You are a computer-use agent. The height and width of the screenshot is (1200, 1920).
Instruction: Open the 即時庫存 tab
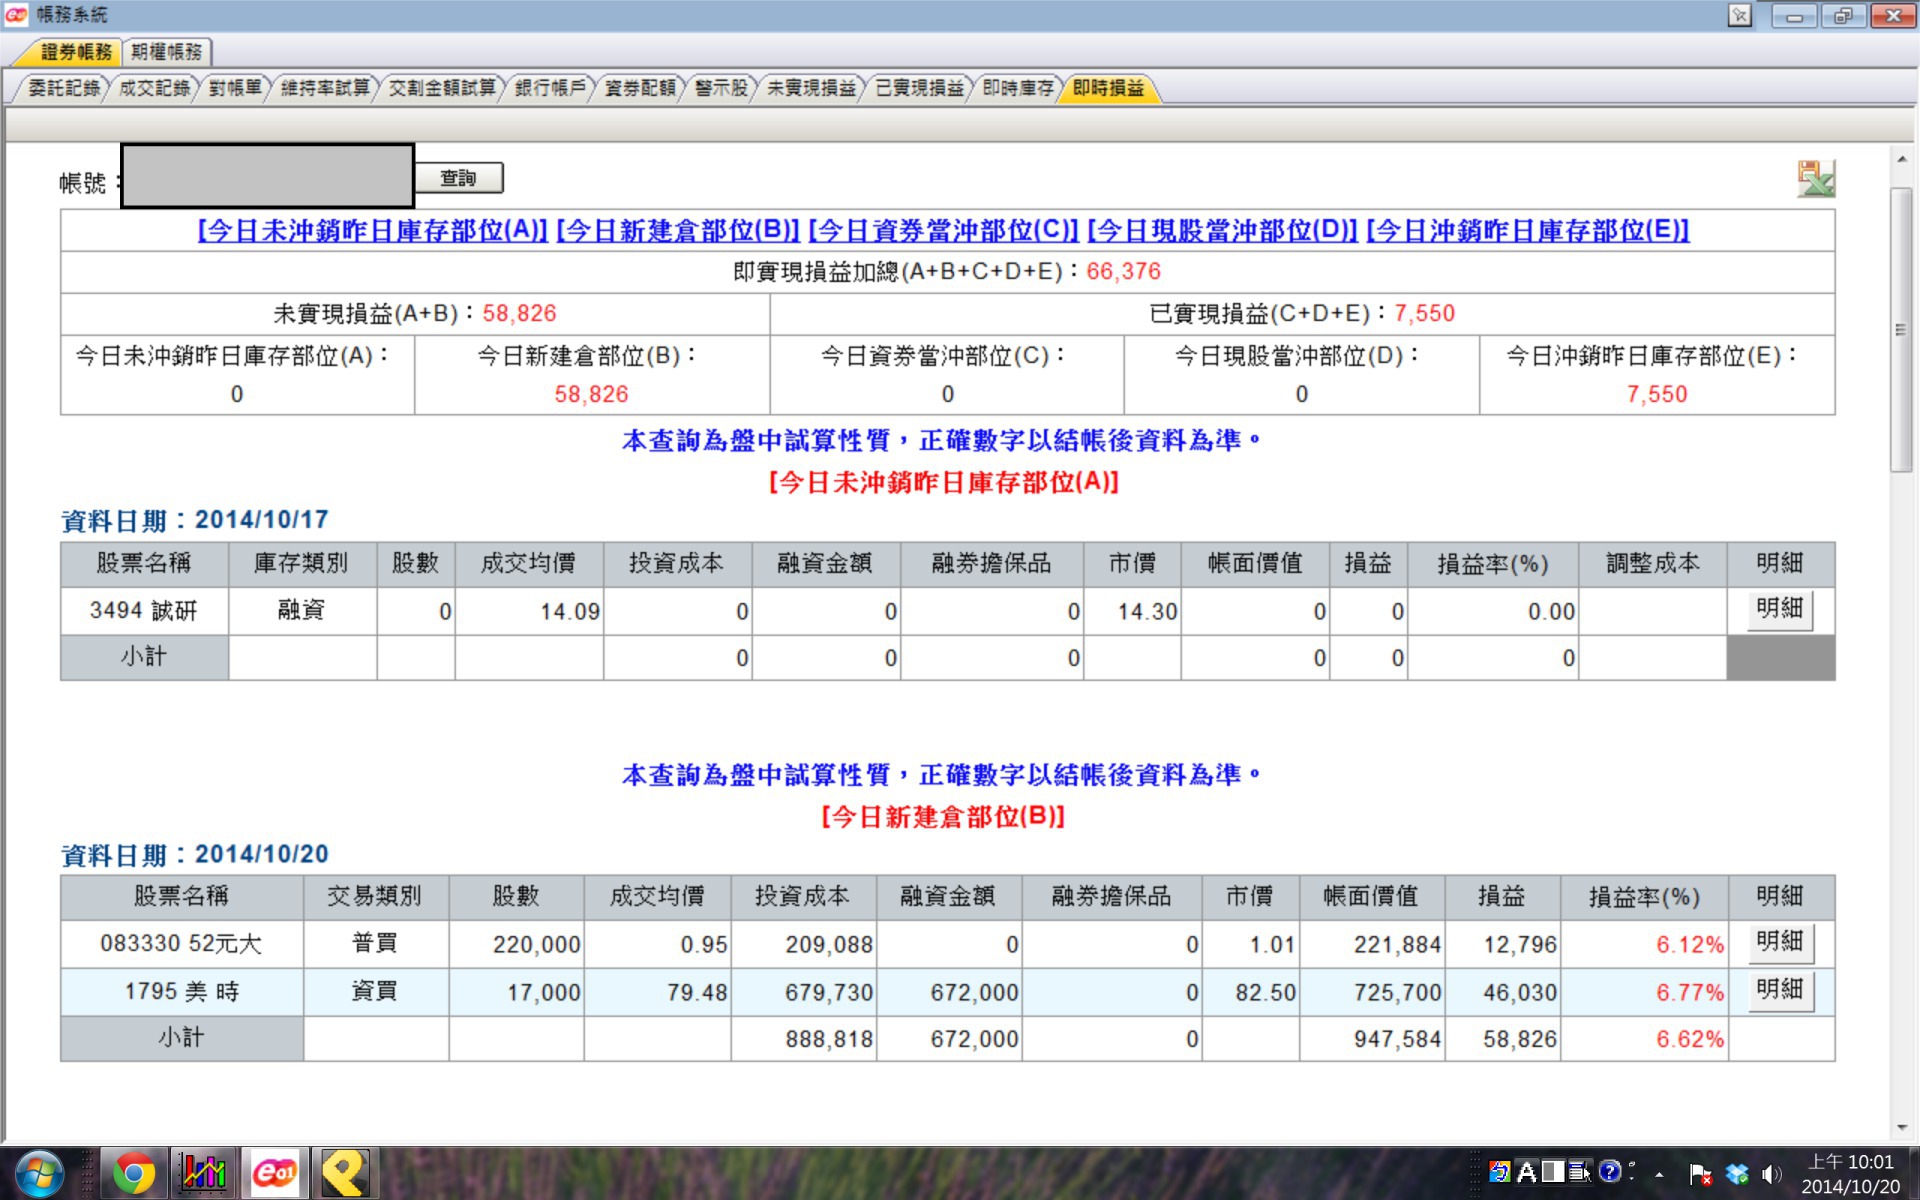coord(1018,88)
